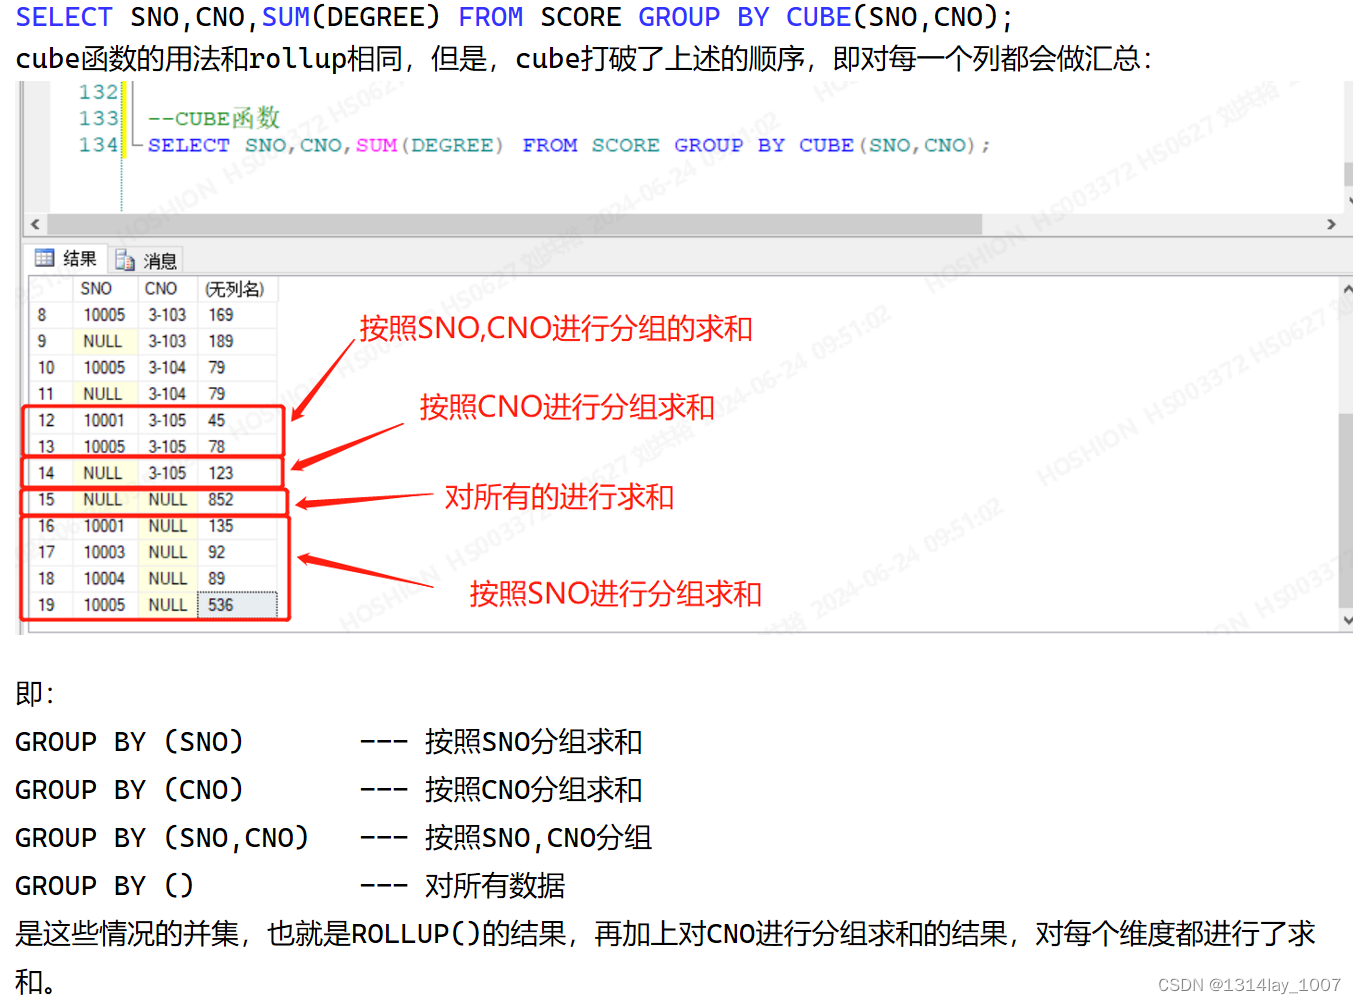This screenshot has height=1004, width=1356.
Task: Select row header 15 in the results grid
Action: [46, 499]
